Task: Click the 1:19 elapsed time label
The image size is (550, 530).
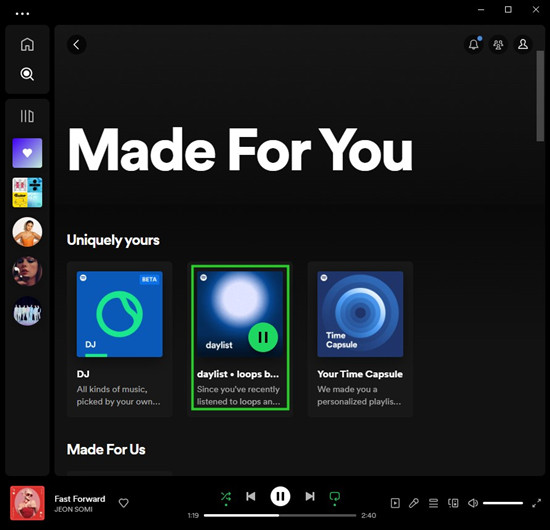Action: 193,516
